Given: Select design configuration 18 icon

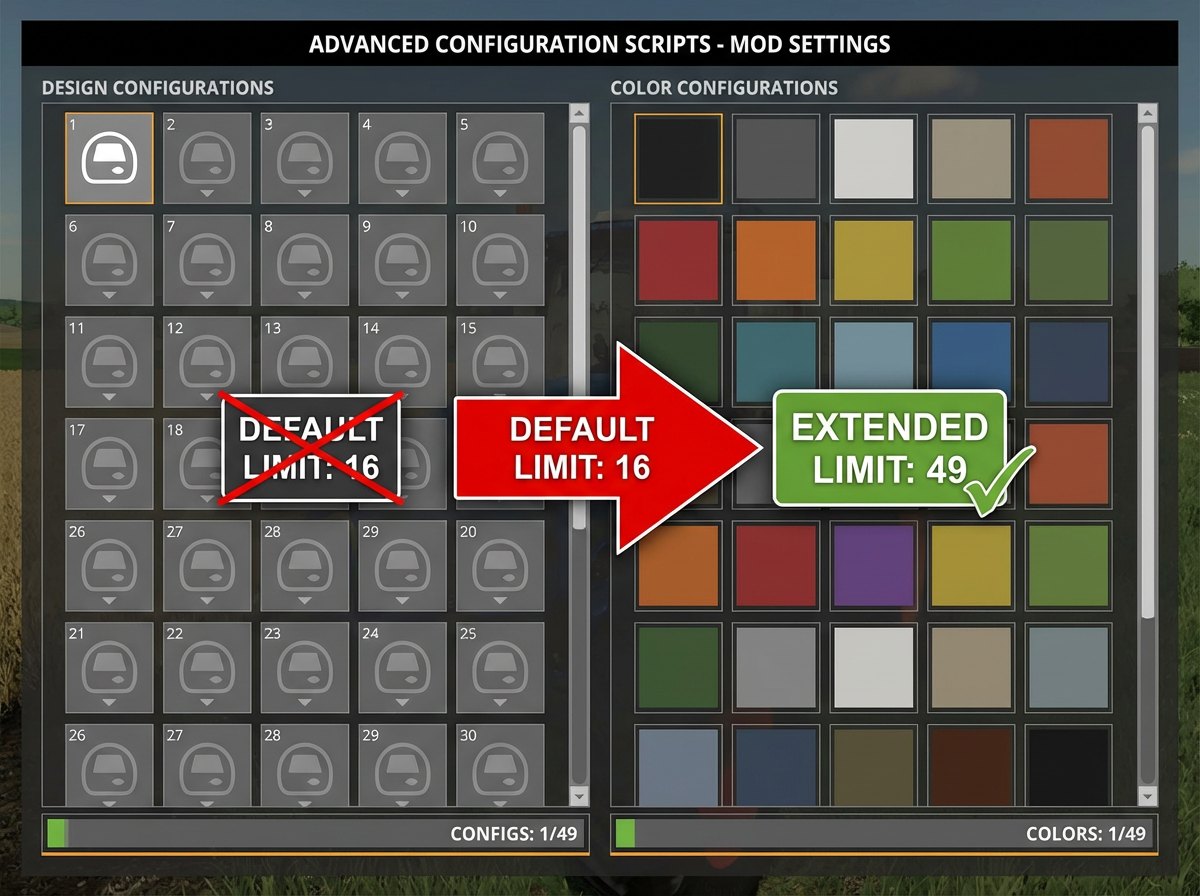Looking at the screenshot, I should pyautogui.click(x=192, y=464).
